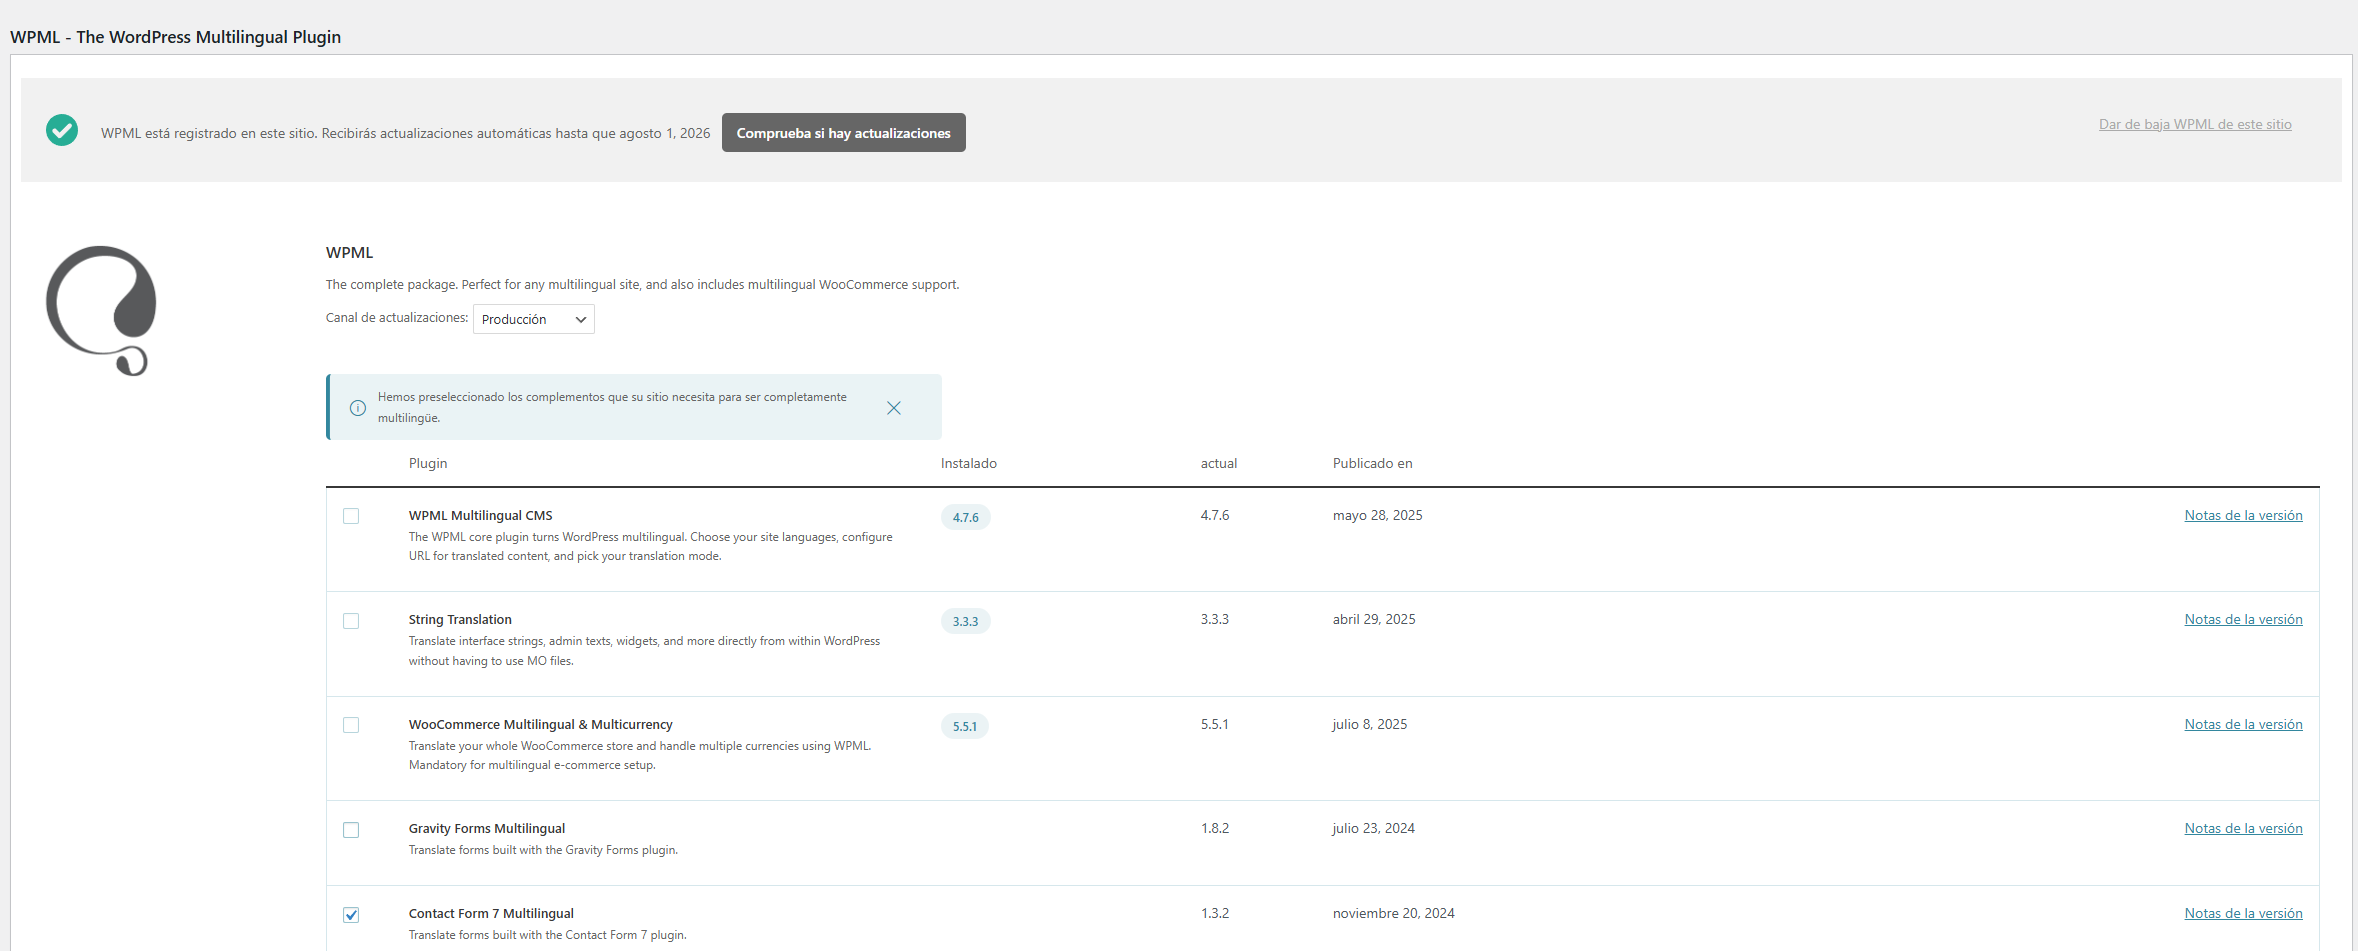The width and height of the screenshot is (2358, 951).
Task: Click the green registration checkmark icon
Action: (x=62, y=130)
